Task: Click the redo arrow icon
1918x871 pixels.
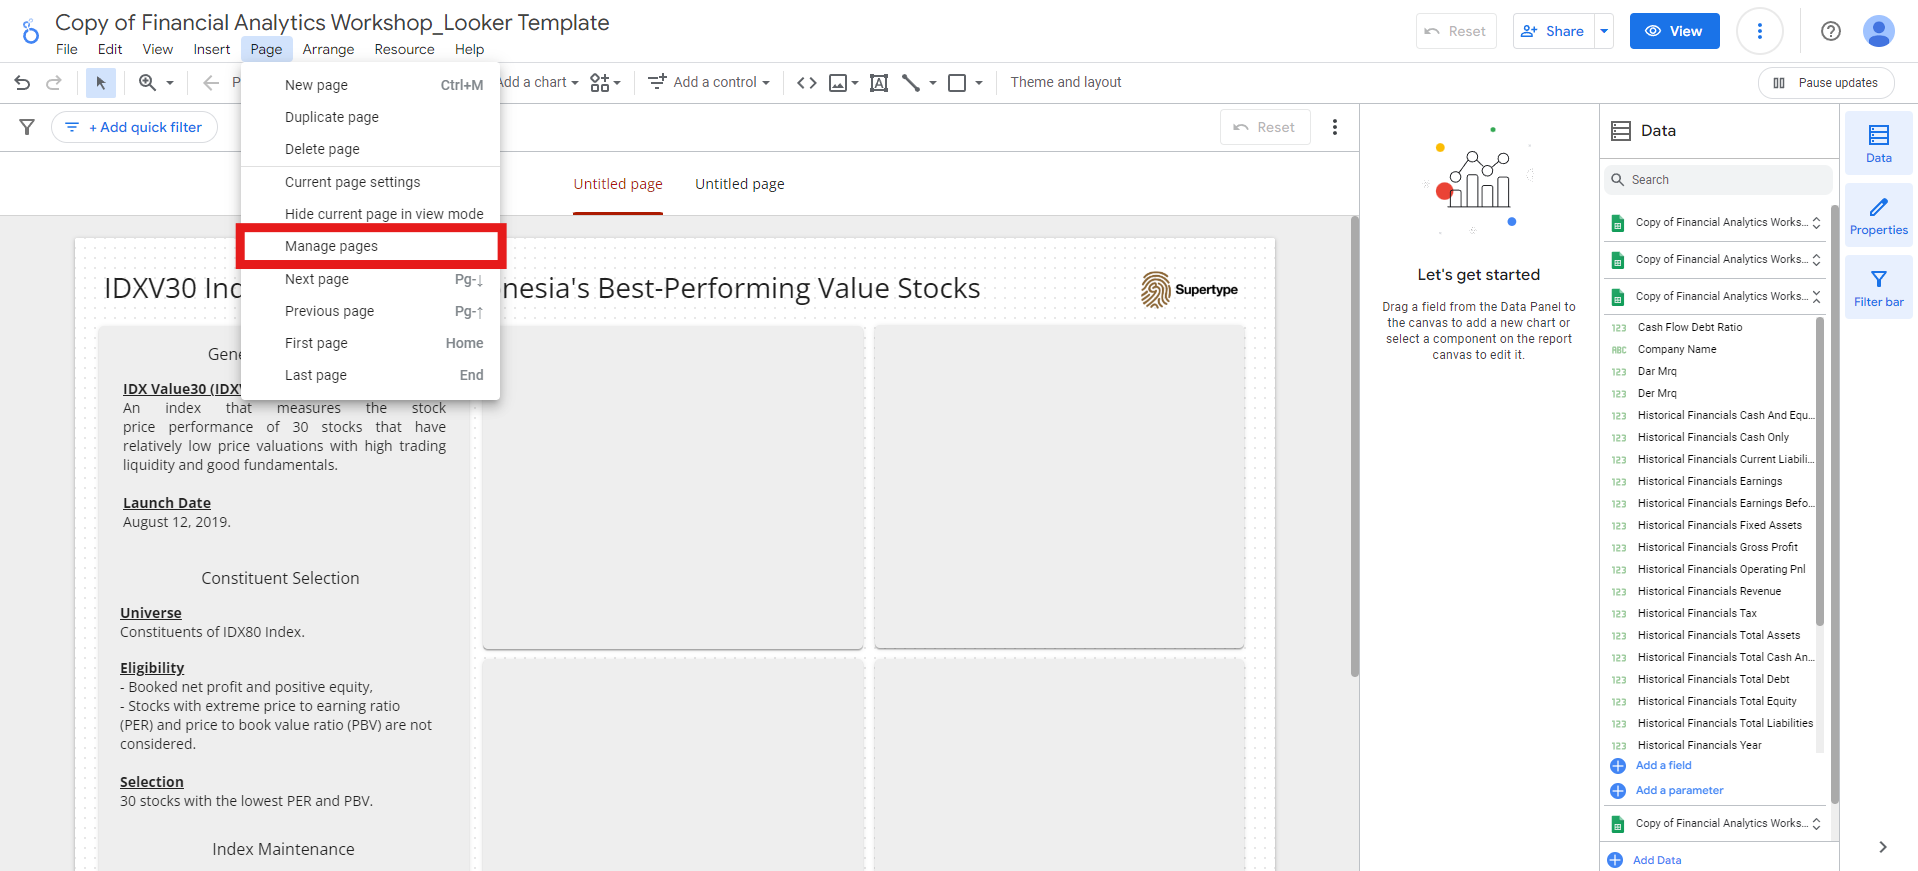Action: [54, 83]
